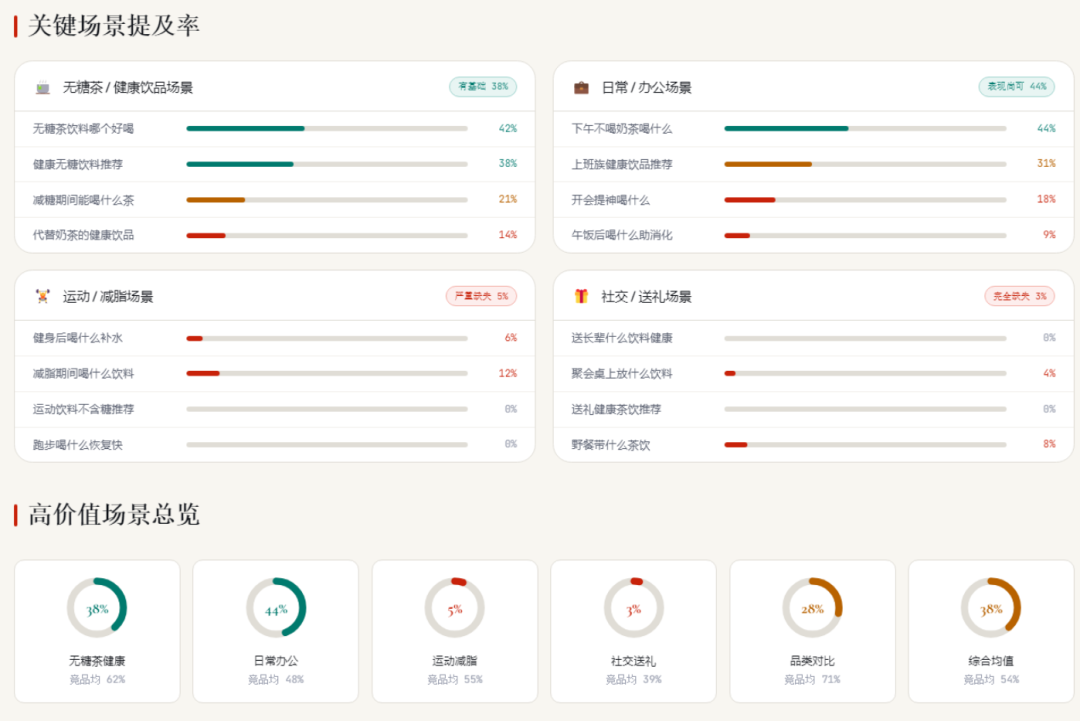Select the 完全缺失 3% status badge
This screenshot has width=1080, height=721.
(x=1019, y=296)
